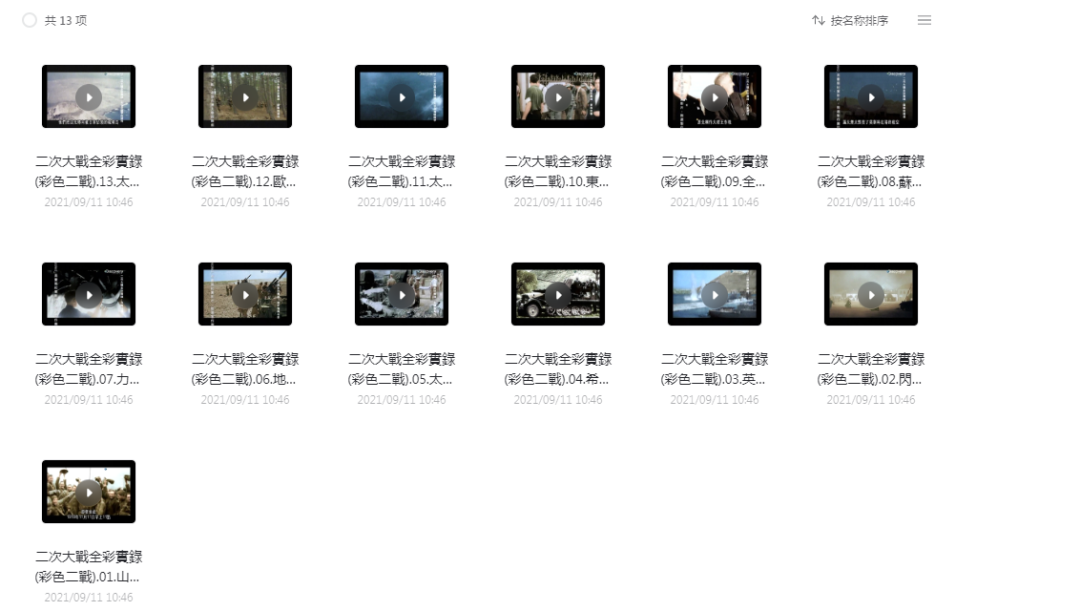Click the date under episode 05 file
The width and height of the screenshot is (1080, 611).
coord(402,400)
